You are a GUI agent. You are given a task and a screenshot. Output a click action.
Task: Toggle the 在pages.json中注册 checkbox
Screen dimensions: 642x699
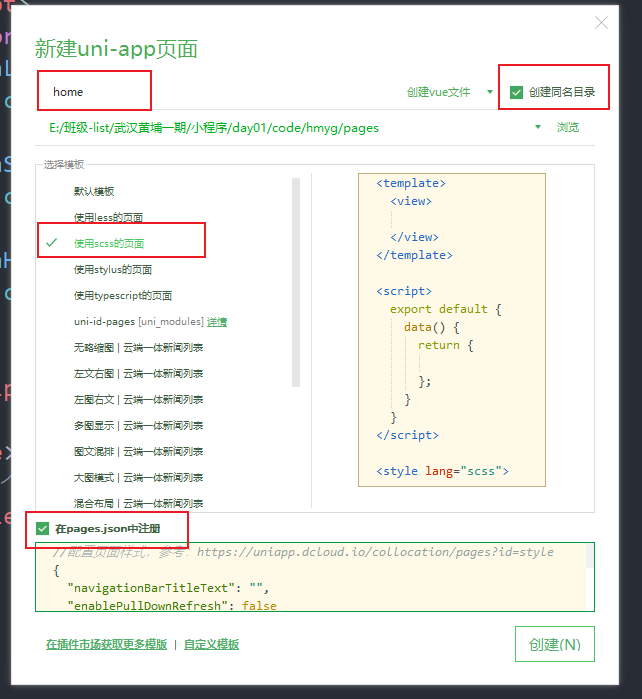click(x=42, y=529)
